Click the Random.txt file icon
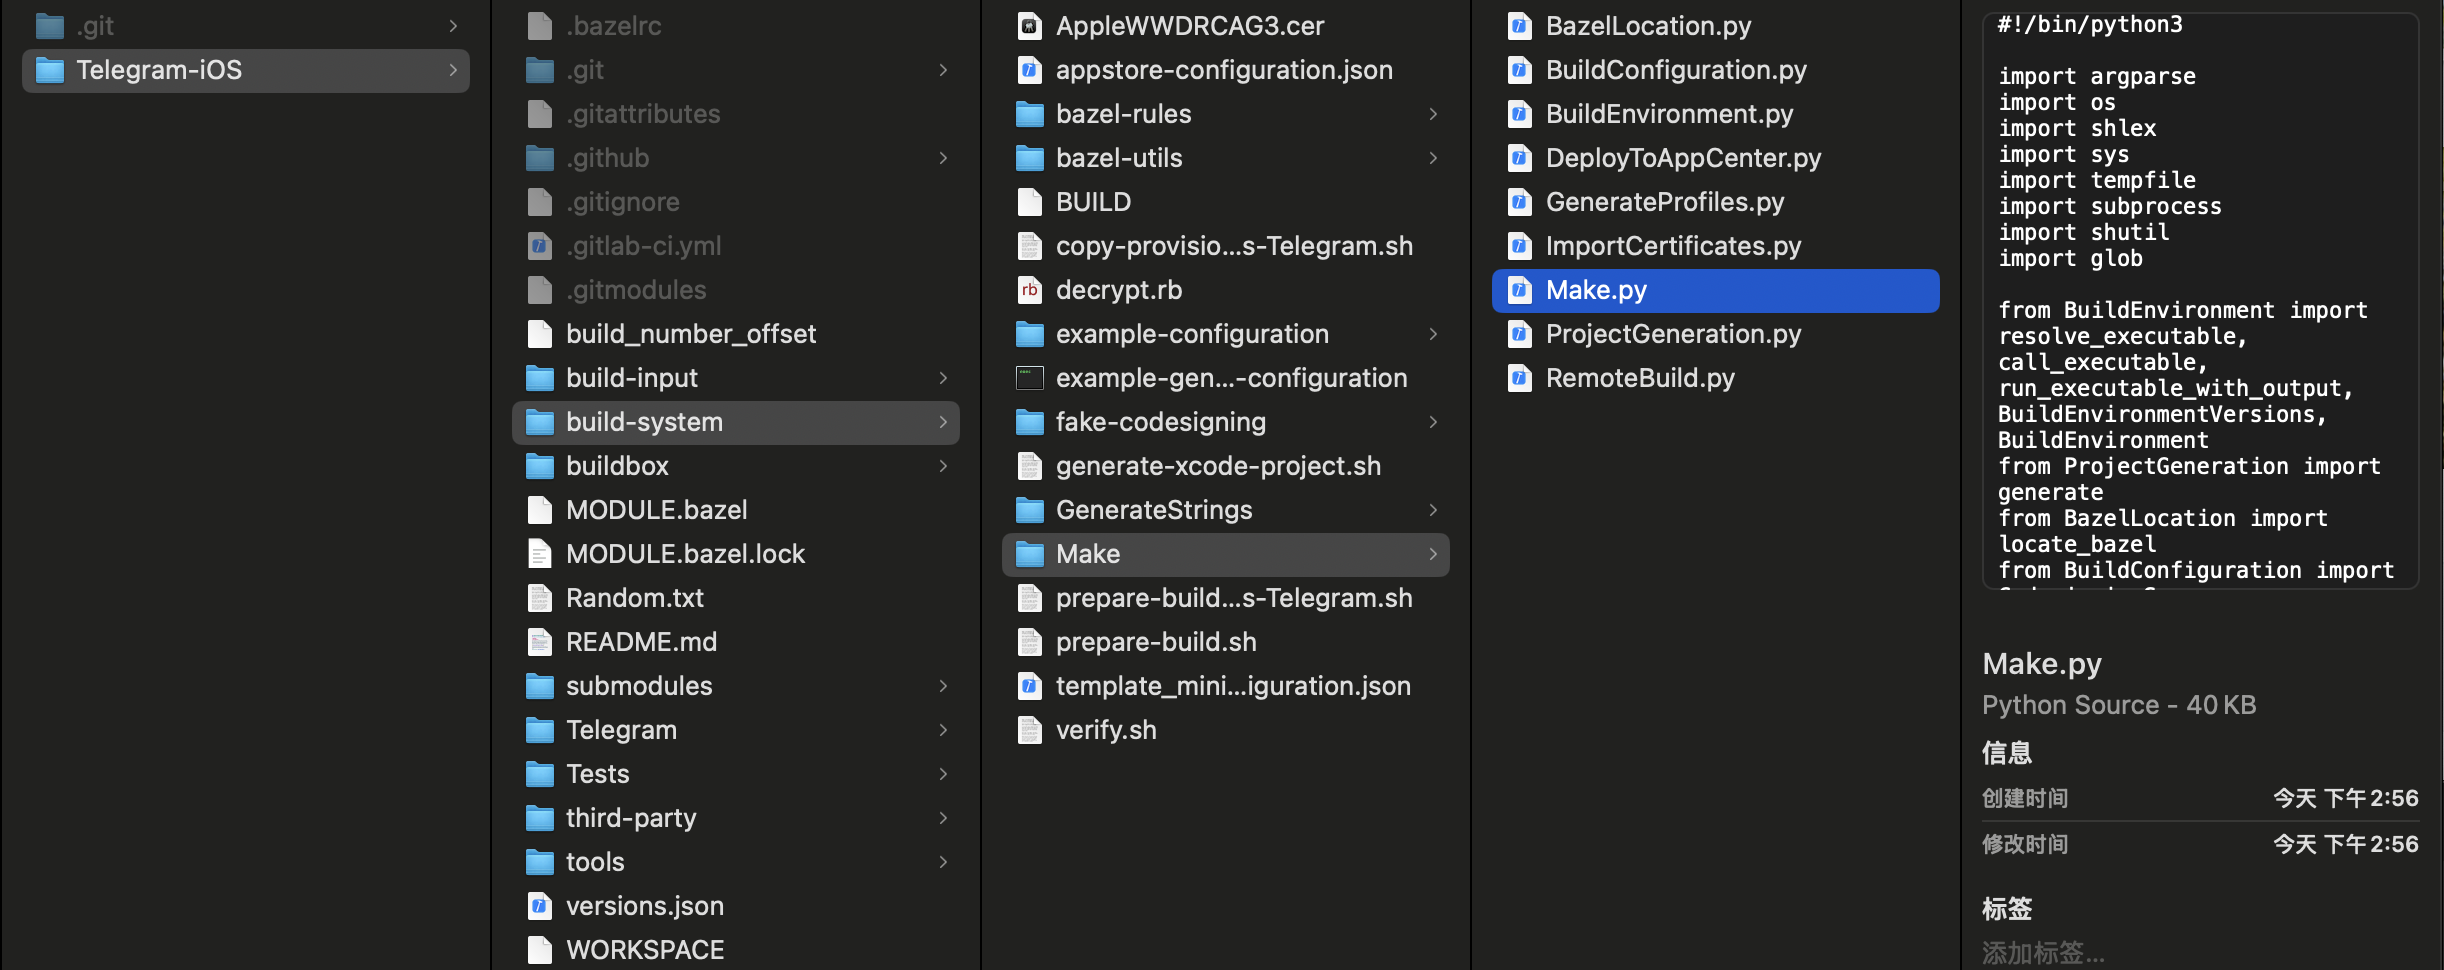Viewport: 2444px width, 970px height. tap(540, 598)
